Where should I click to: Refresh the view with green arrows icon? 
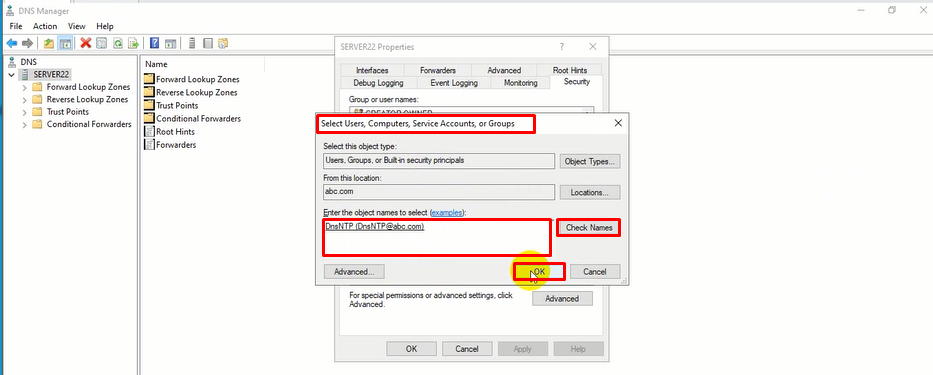(118, 43)
